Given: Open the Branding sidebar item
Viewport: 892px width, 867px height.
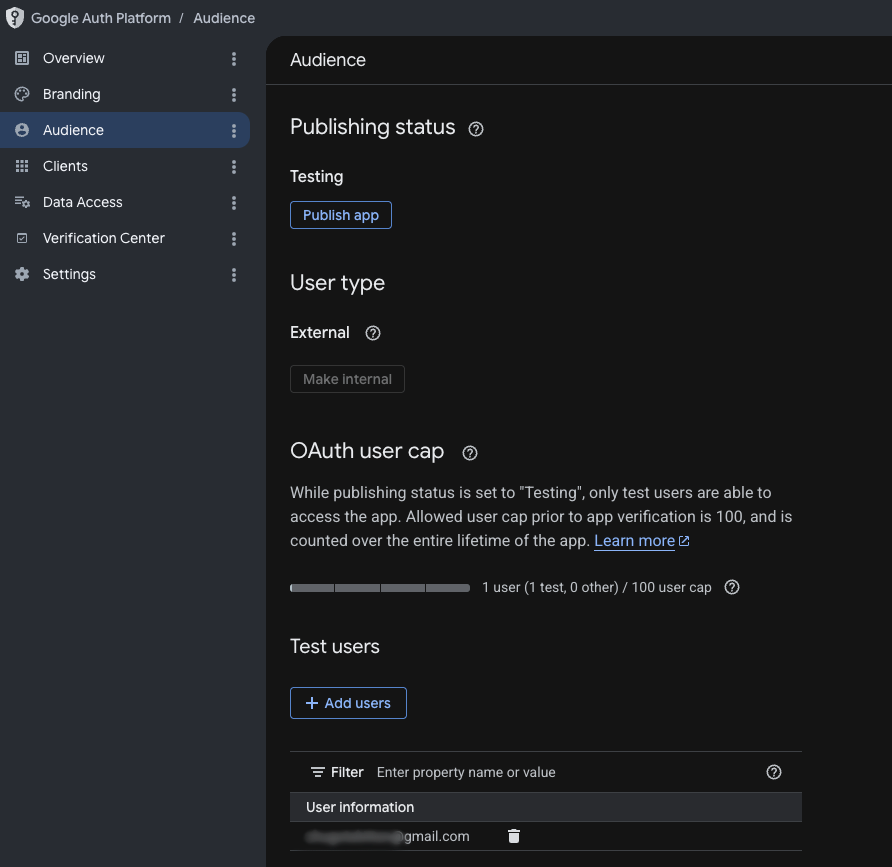Looking at the screenshot, I should [x=125, y=94].
